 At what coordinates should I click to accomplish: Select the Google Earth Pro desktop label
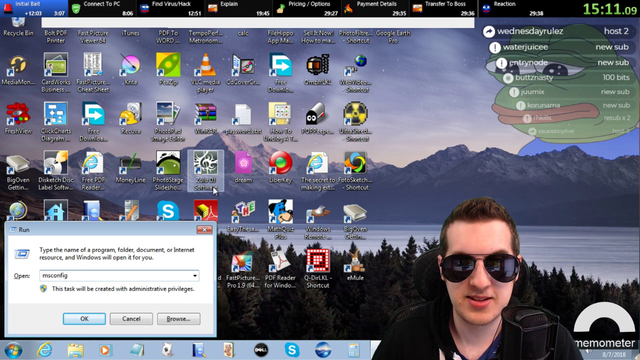coord(393,37)
